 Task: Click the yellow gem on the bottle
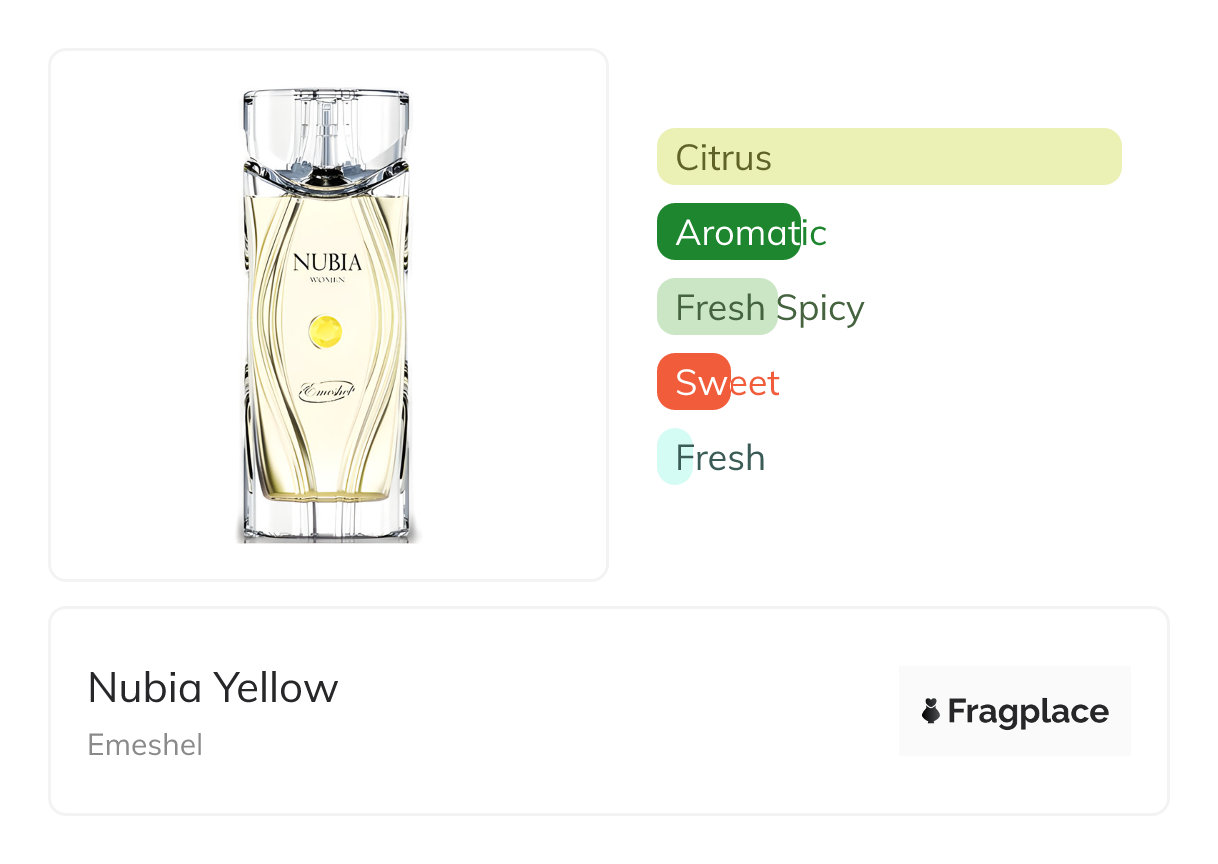point(326,331)
